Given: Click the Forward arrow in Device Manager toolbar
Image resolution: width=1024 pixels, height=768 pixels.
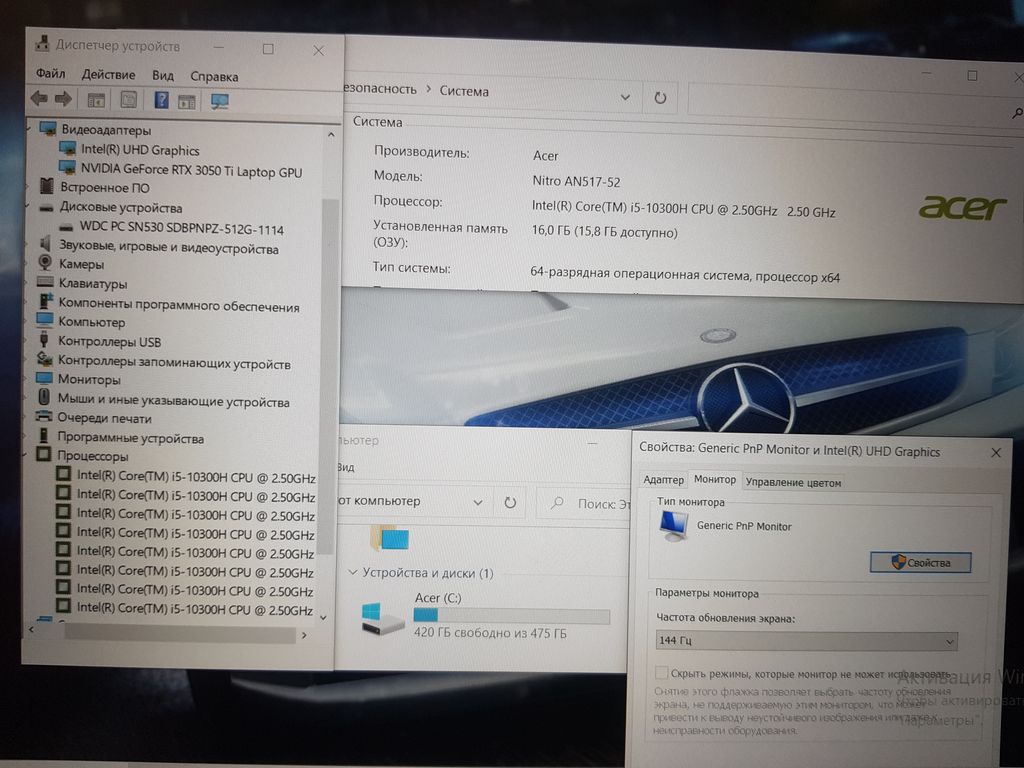Looking at the screenshot, I should (x=63, y=99).
